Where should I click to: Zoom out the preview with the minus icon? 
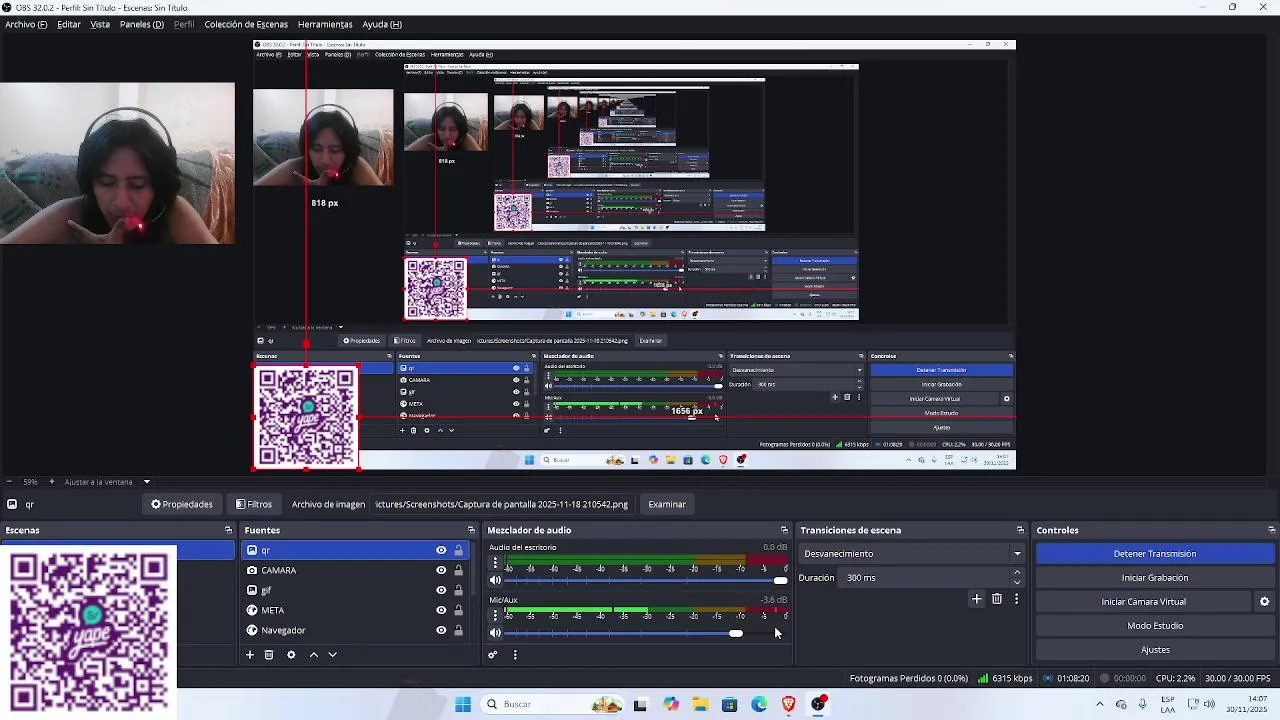tap(10, 482)
